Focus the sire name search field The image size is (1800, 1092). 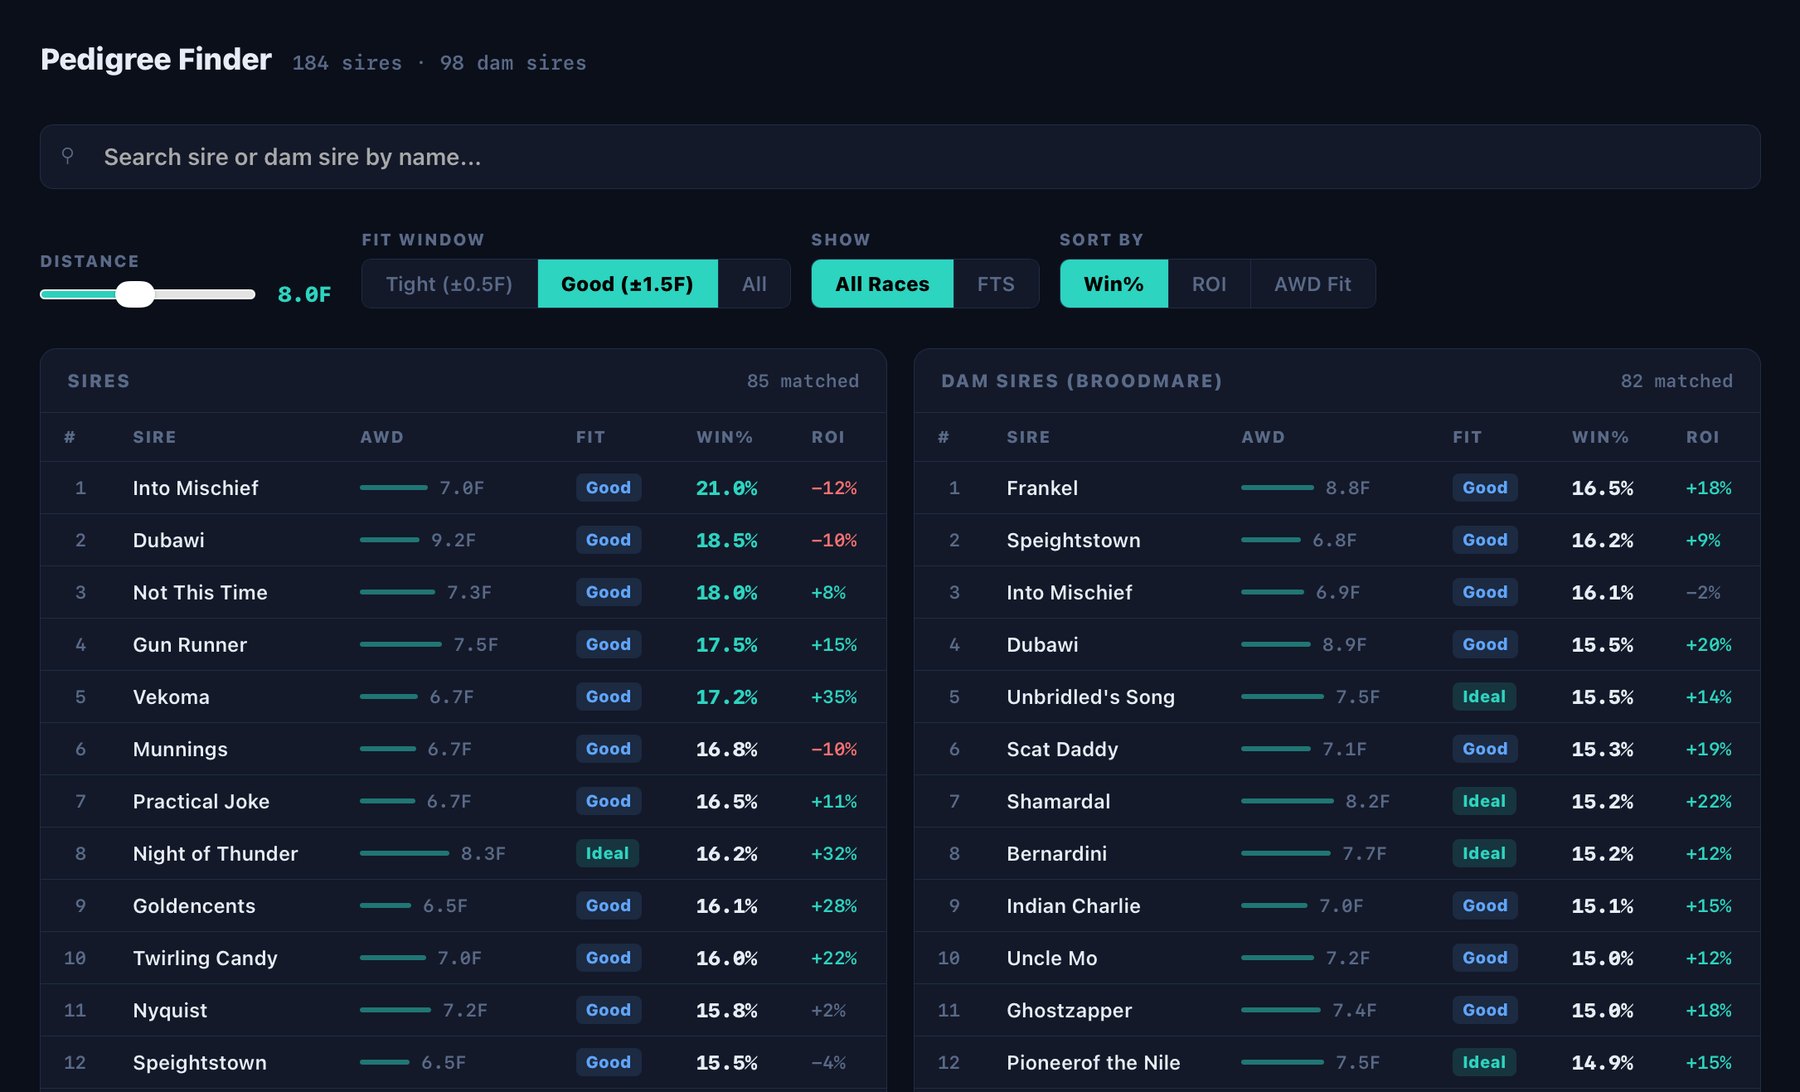tap(900, 157)
